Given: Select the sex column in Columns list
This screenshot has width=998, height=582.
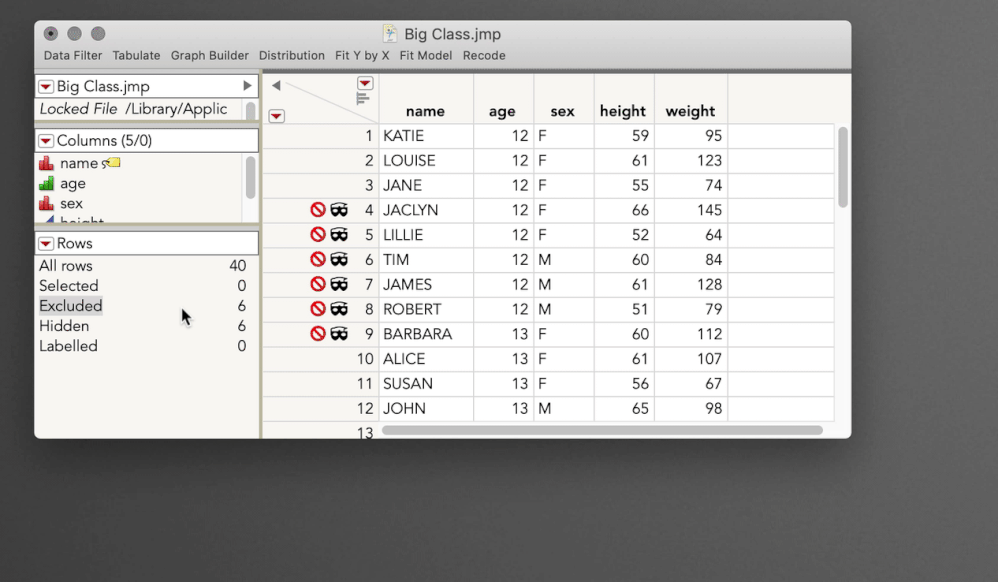Looking at the screenshot, I should click(71, 203).
